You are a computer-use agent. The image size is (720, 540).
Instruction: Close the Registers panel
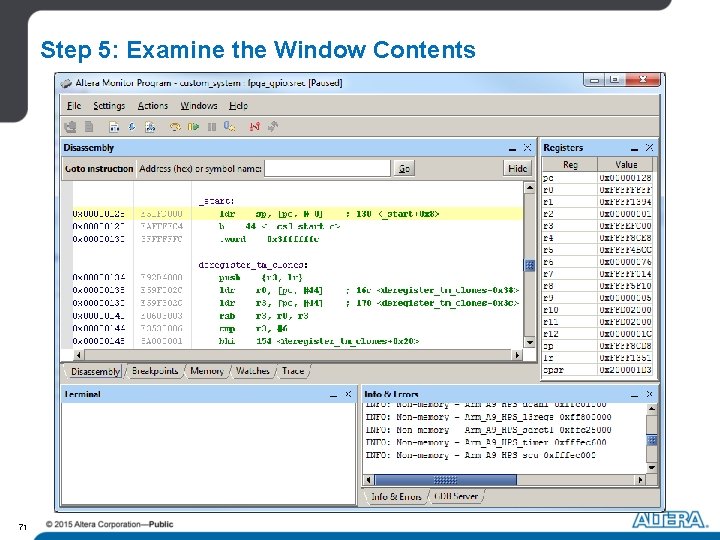pyautogui.click(x=649, y=148)
